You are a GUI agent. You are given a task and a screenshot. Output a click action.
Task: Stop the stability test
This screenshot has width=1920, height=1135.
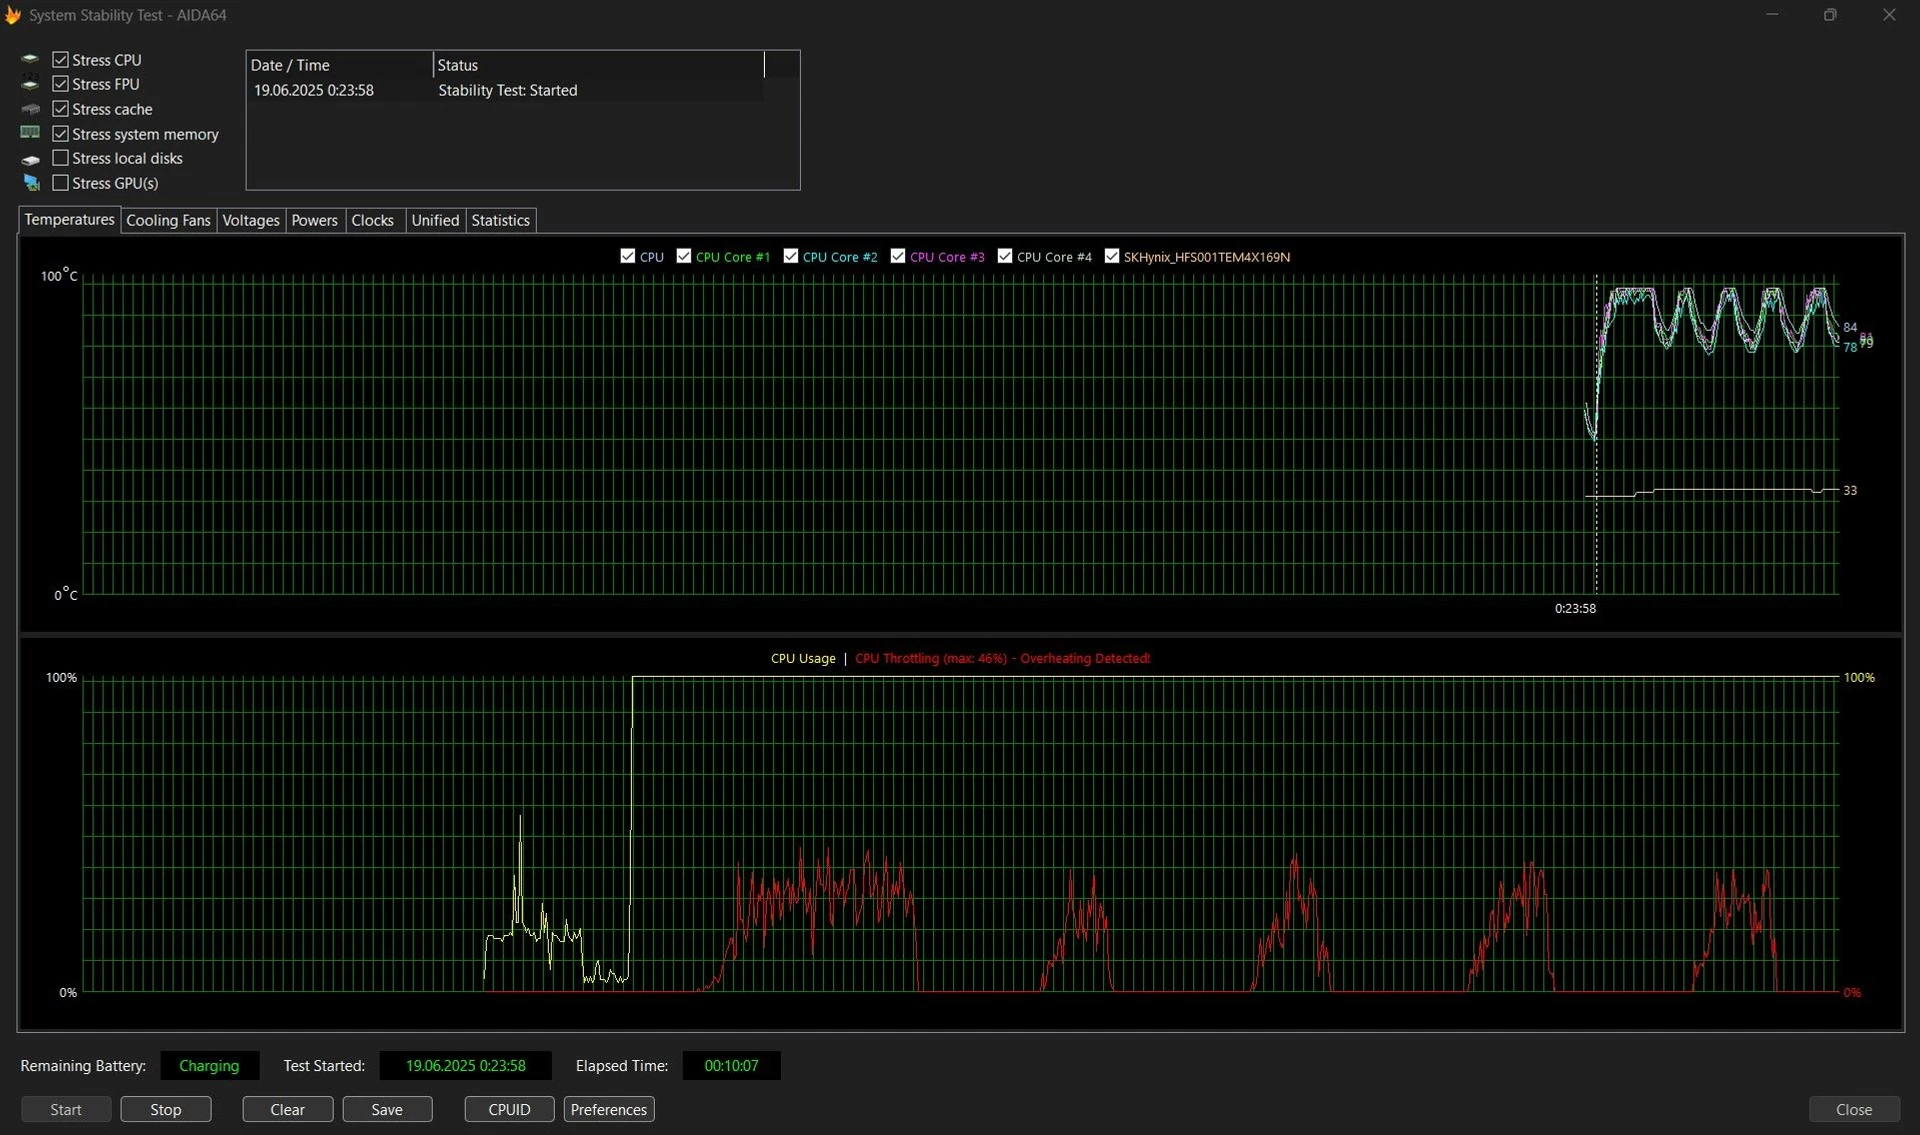[166, 1109]
